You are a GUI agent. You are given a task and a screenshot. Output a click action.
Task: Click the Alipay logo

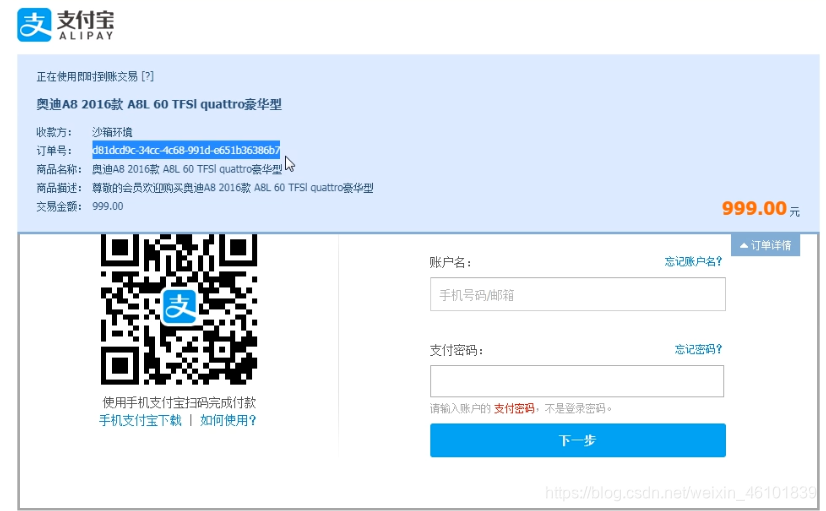point(65,24)
